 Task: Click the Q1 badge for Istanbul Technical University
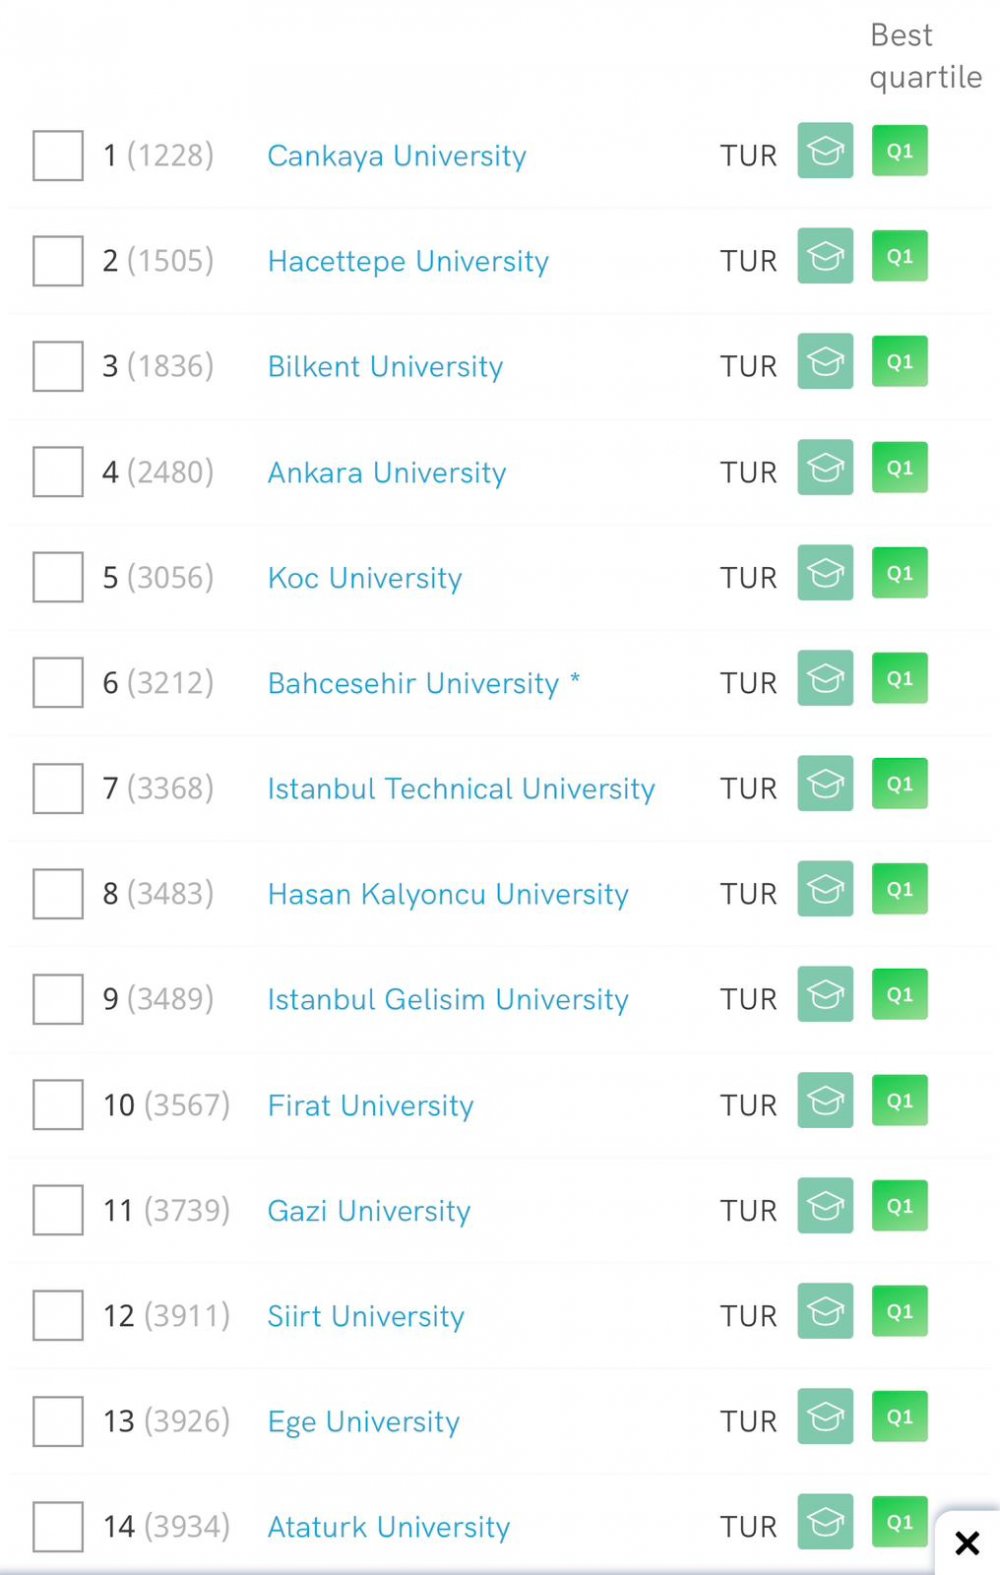[900, 784]
